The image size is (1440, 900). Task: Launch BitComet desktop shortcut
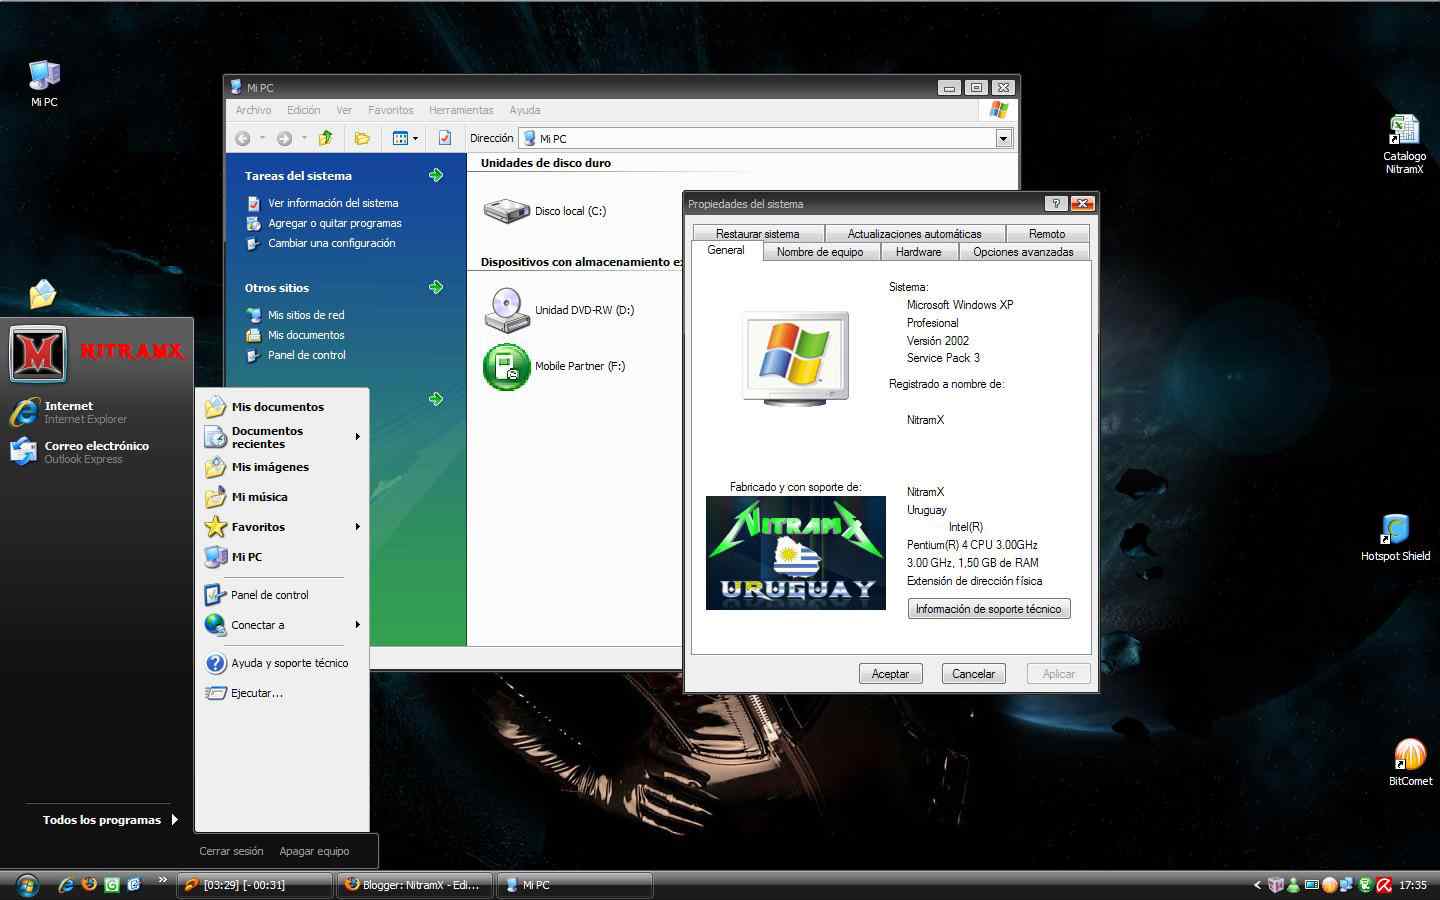pos(1410,762)
